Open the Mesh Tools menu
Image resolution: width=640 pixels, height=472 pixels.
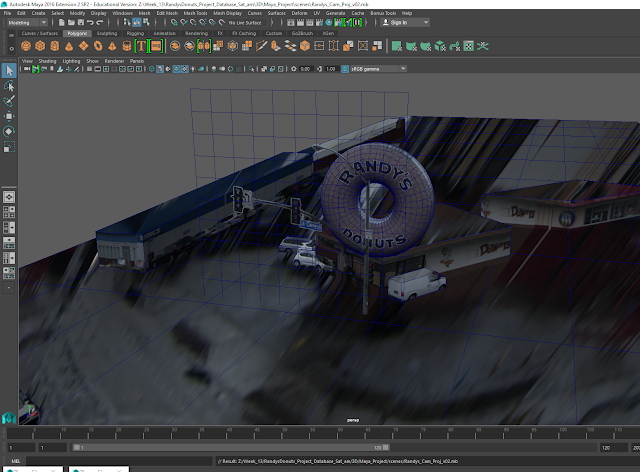point(195,13)
